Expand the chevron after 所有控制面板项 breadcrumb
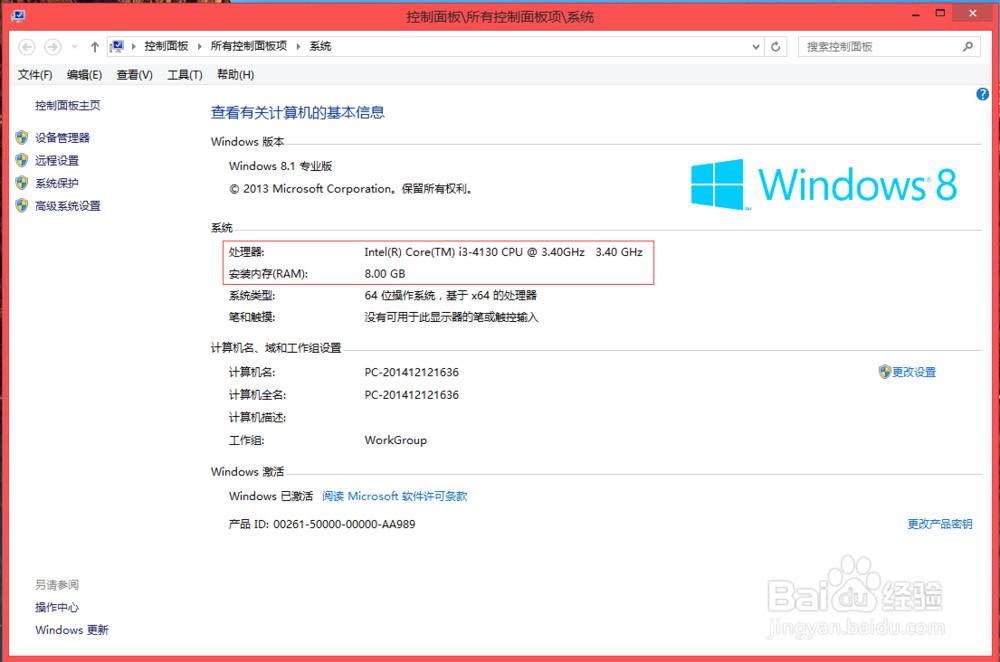Viewport: 1000px width, 662px height. tap(298, 47)
